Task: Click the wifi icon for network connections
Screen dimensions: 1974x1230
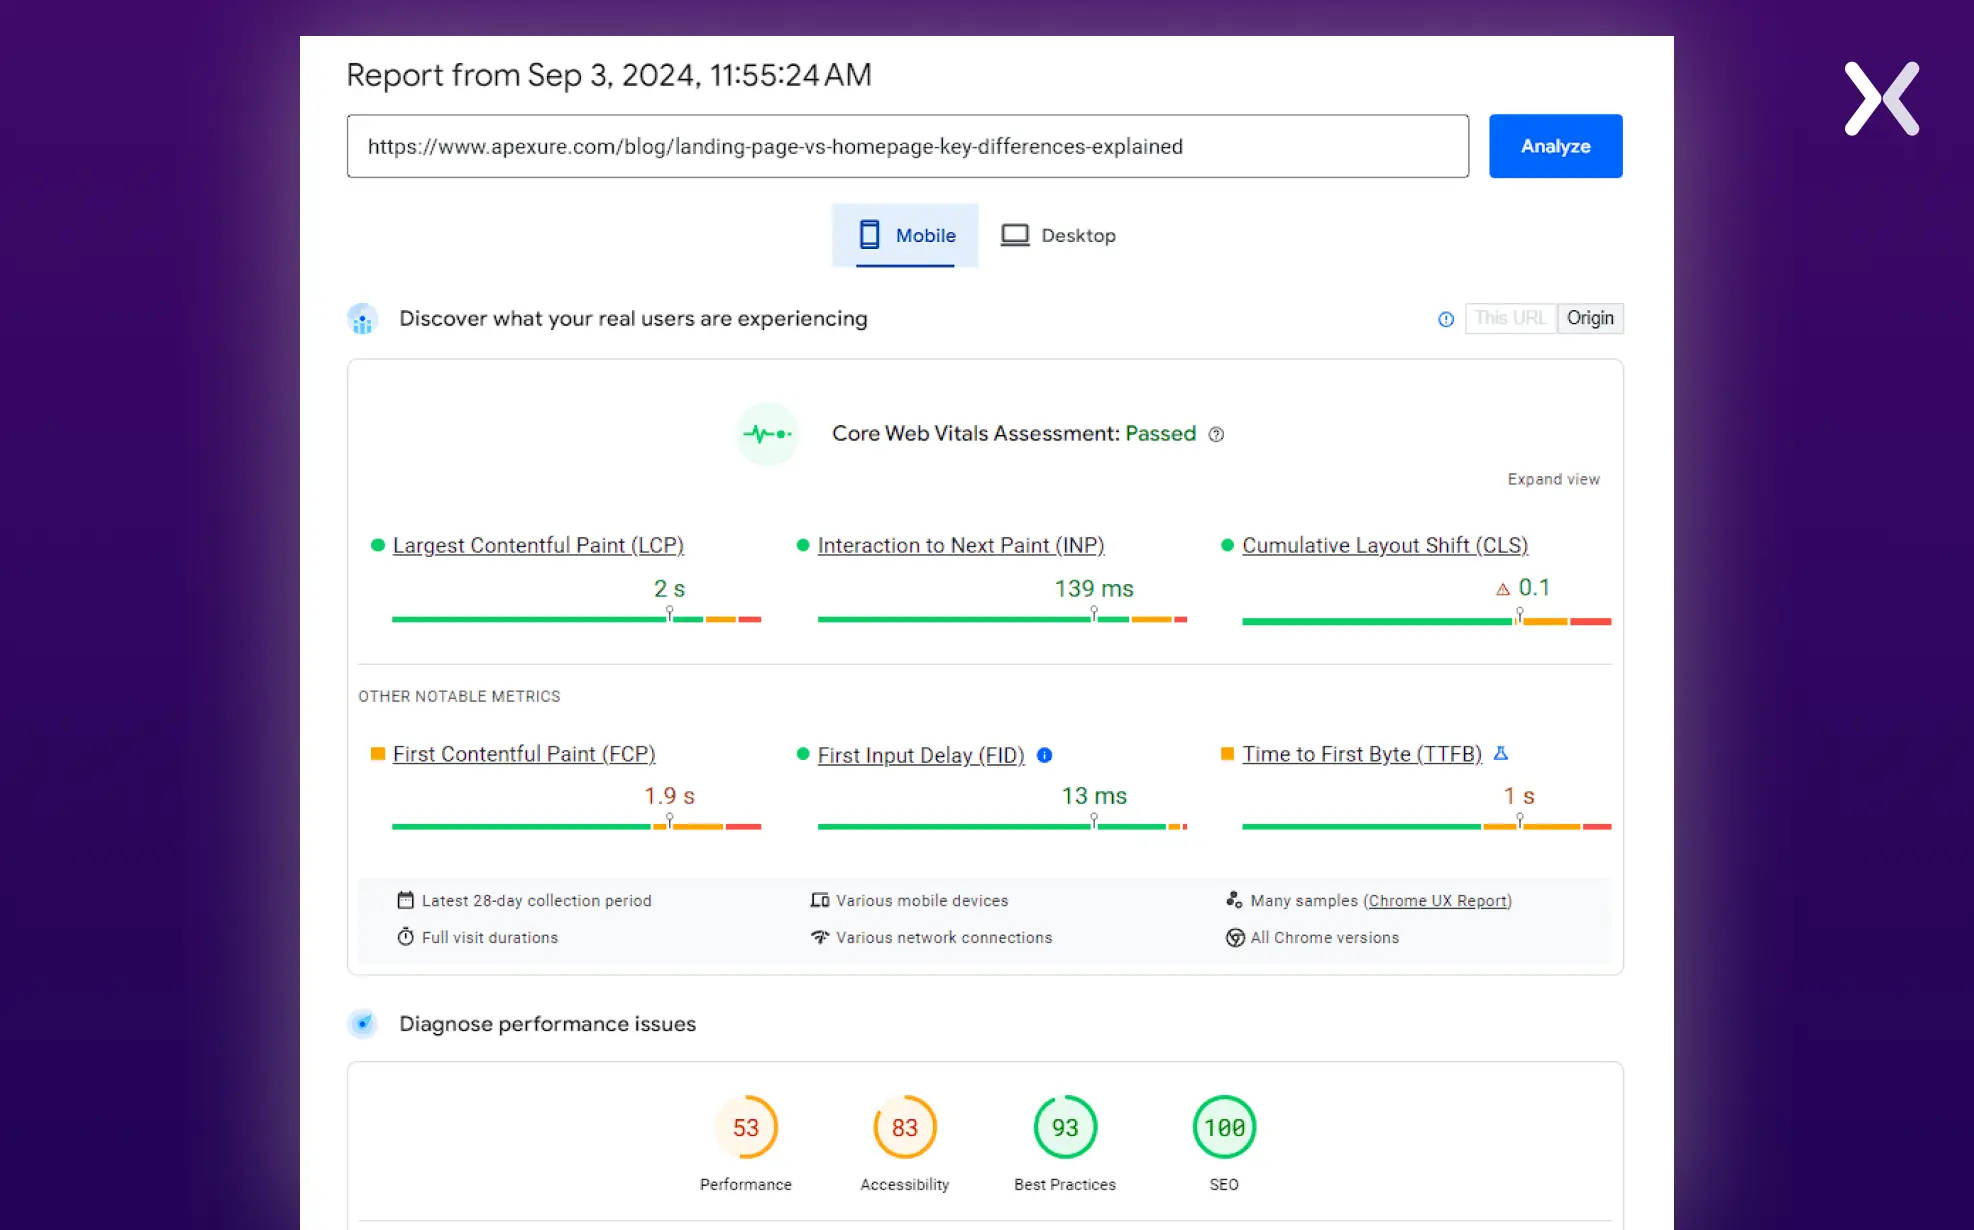Action: [820, 937]
